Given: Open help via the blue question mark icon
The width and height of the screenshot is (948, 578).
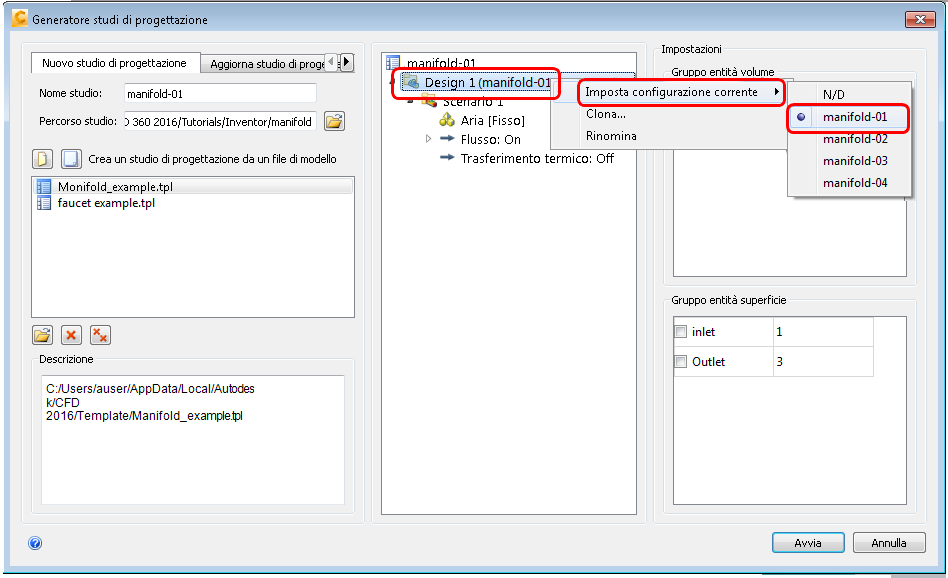Looking at the screenshot, I should click(35, 543).
